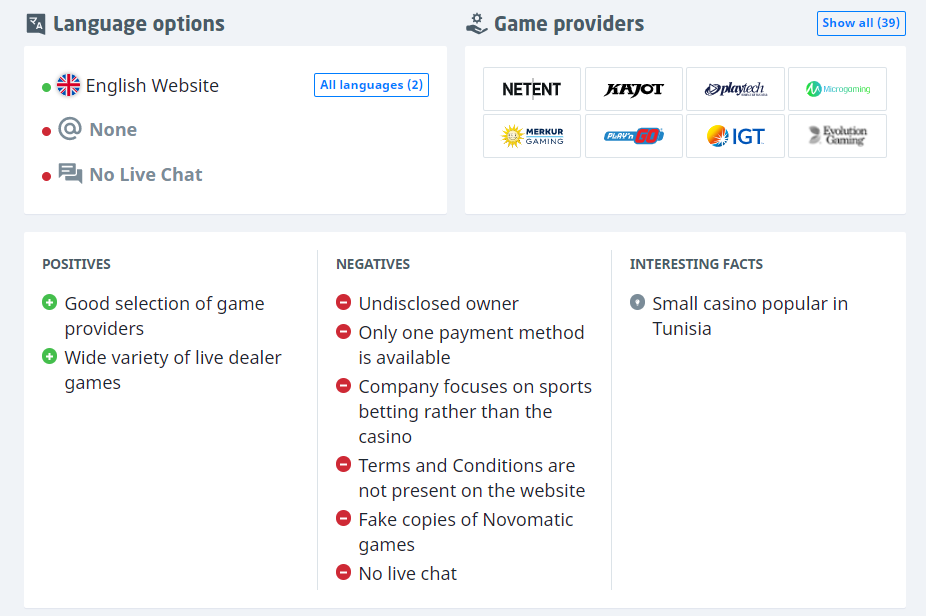Click the UK flag icon
The height and width of the screenshot is (616, 926).
tap(68, 85)
